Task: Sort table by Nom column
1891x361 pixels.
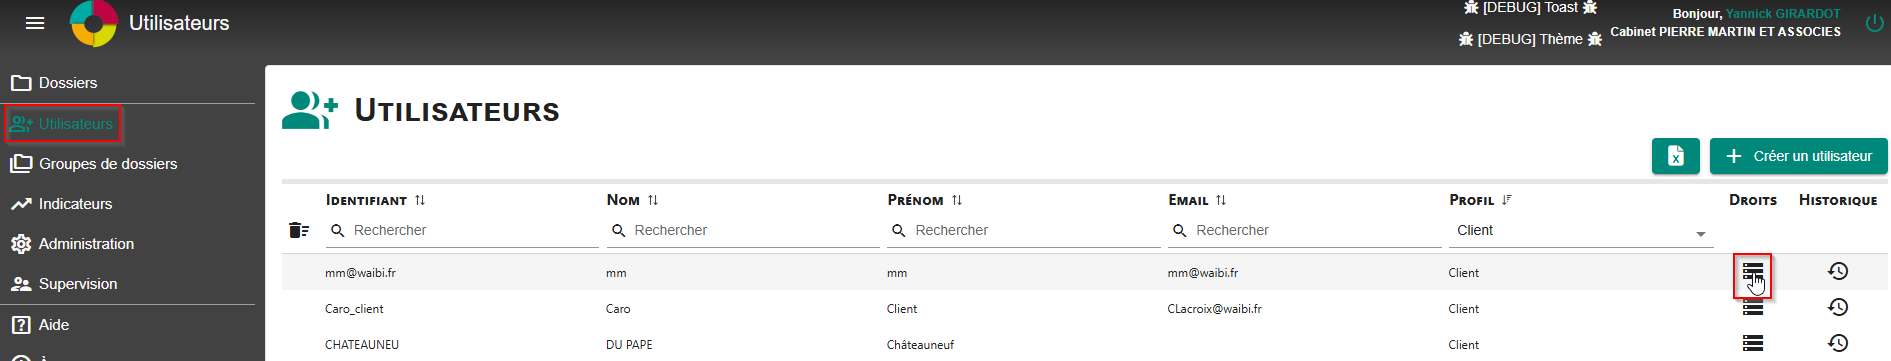Action: tap(652, 200)
